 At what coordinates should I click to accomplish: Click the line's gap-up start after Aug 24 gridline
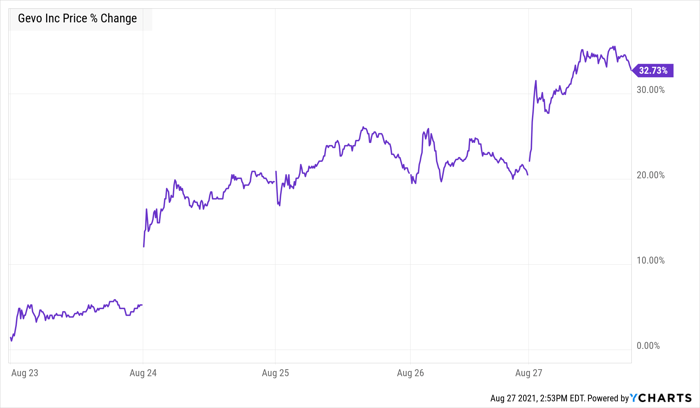coord(145,245)
